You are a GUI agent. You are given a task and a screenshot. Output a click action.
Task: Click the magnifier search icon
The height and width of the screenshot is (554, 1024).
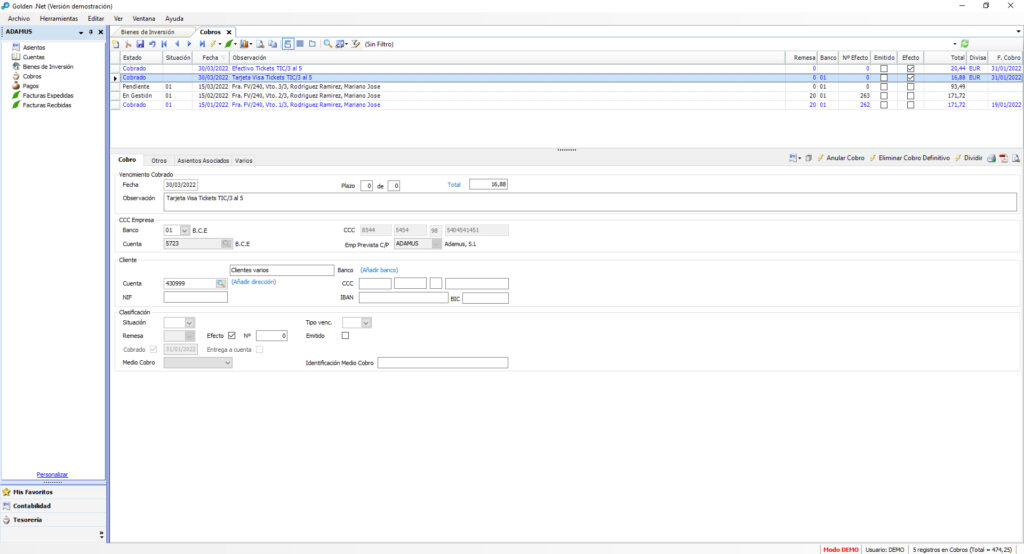328,44
